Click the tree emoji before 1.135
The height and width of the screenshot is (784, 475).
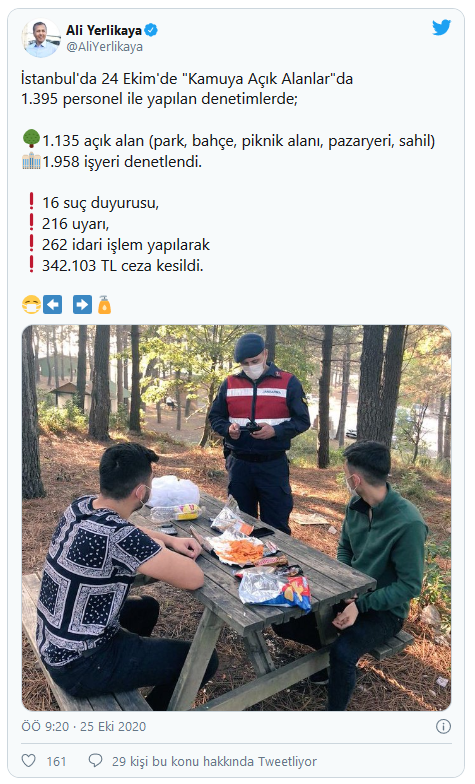click(x=31, y=138)
